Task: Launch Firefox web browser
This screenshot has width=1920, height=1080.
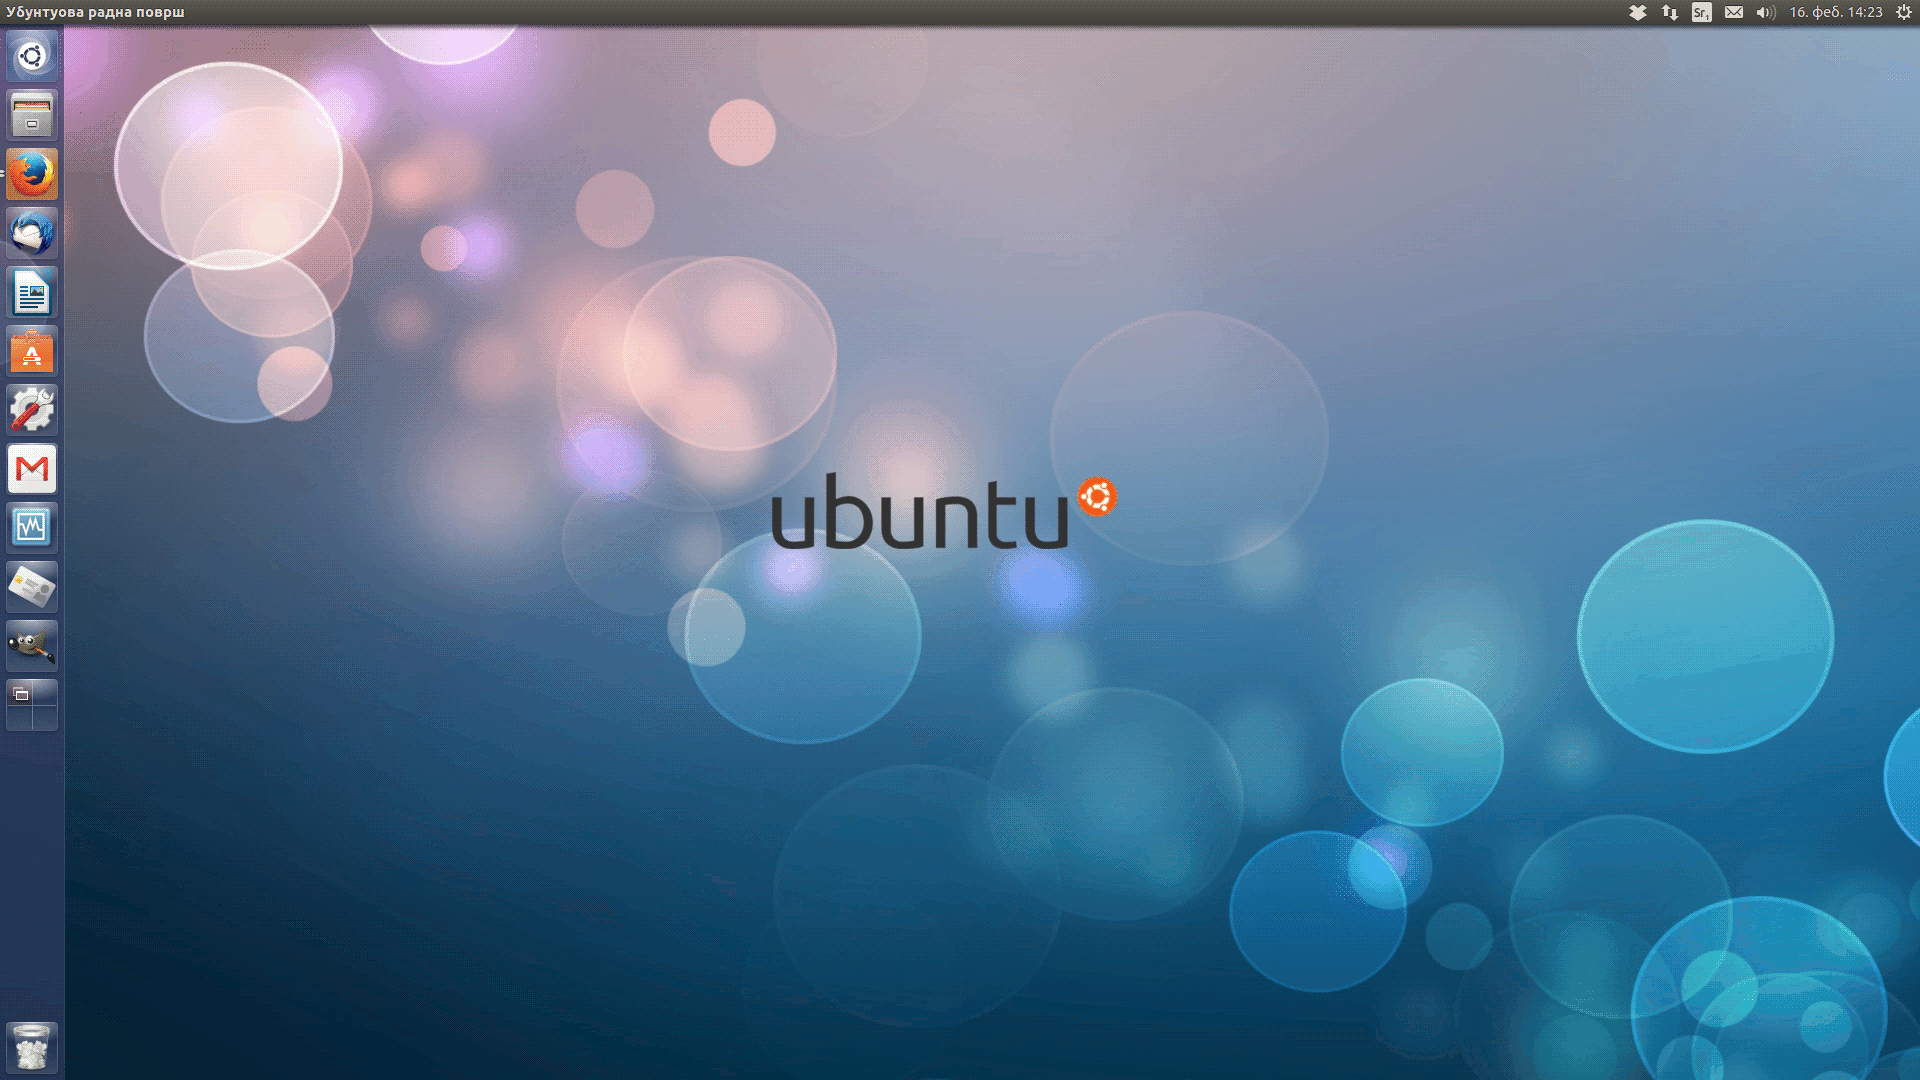Action: tap(32, 174)
